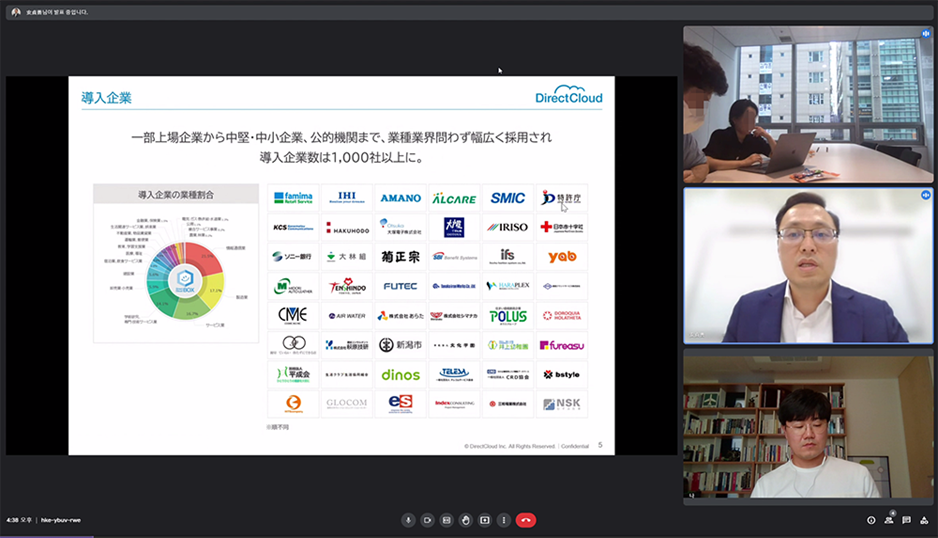Image resolution: width=938 pixels, height=538 pixels.
Task: Click the hke-ybuv-rwe meeting code
Action: click(x=61, y=520)
